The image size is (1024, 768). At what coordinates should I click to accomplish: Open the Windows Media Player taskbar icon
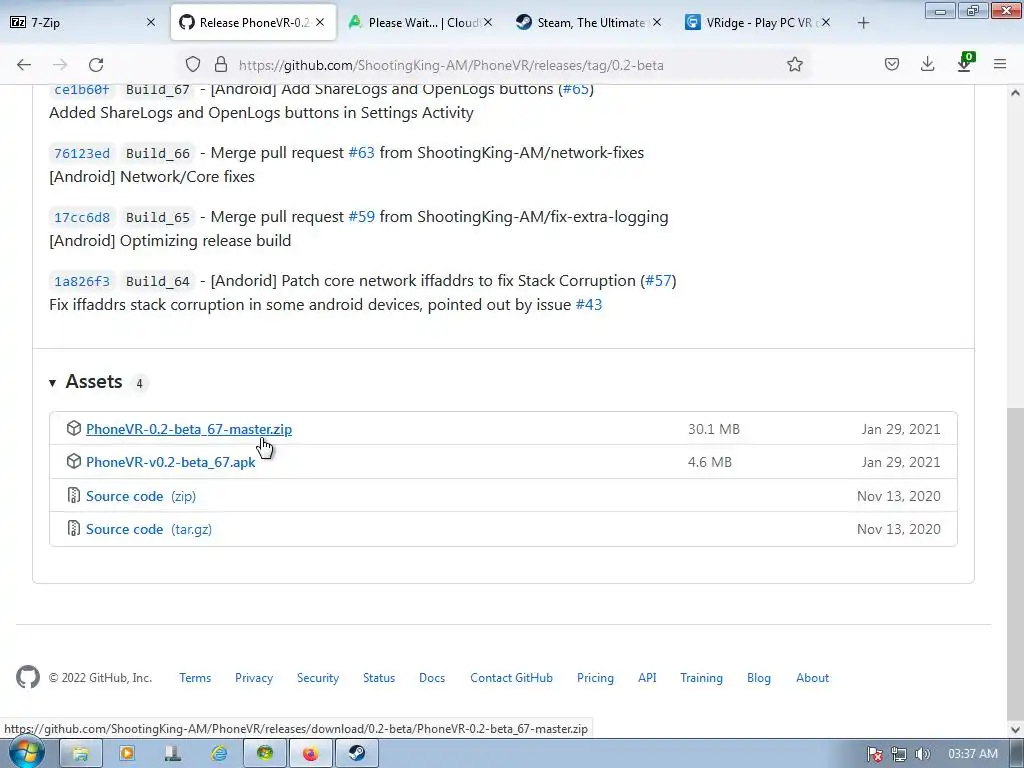pos(127,754)
